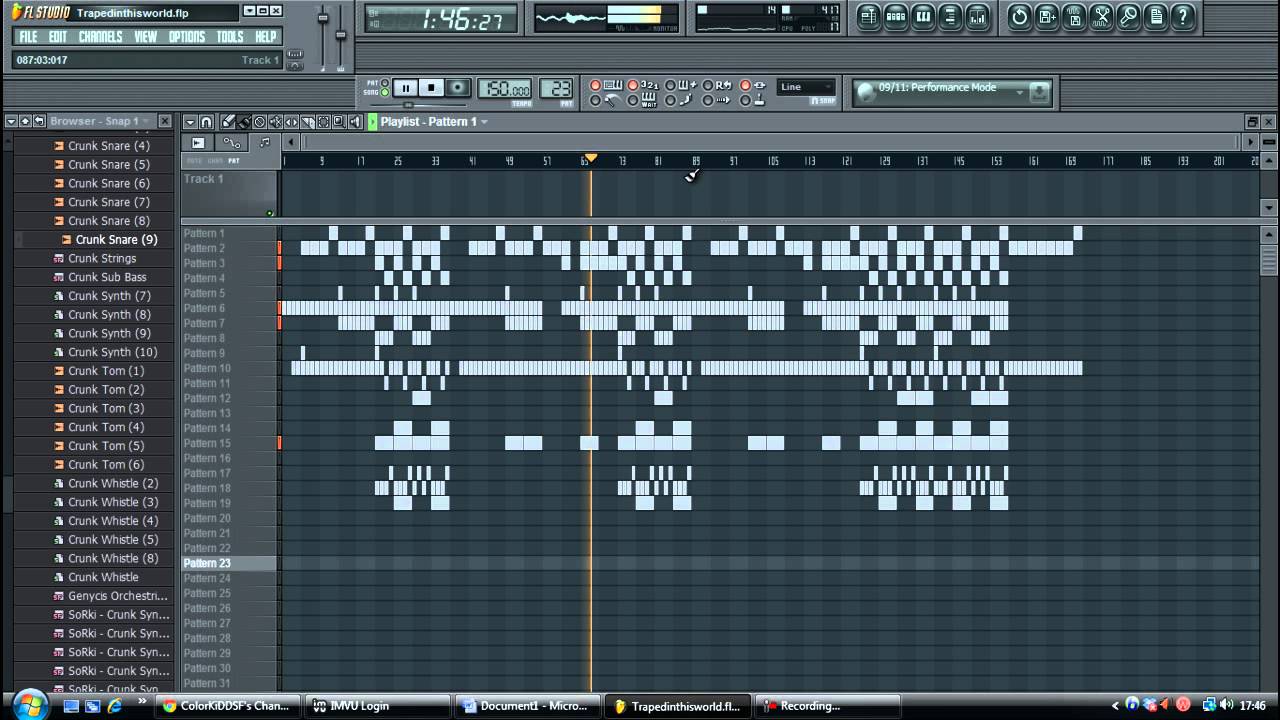Screen dimensions: 1280x720
Task: Click the download arrow beside Performance Mode
Action: point(1039,92)
